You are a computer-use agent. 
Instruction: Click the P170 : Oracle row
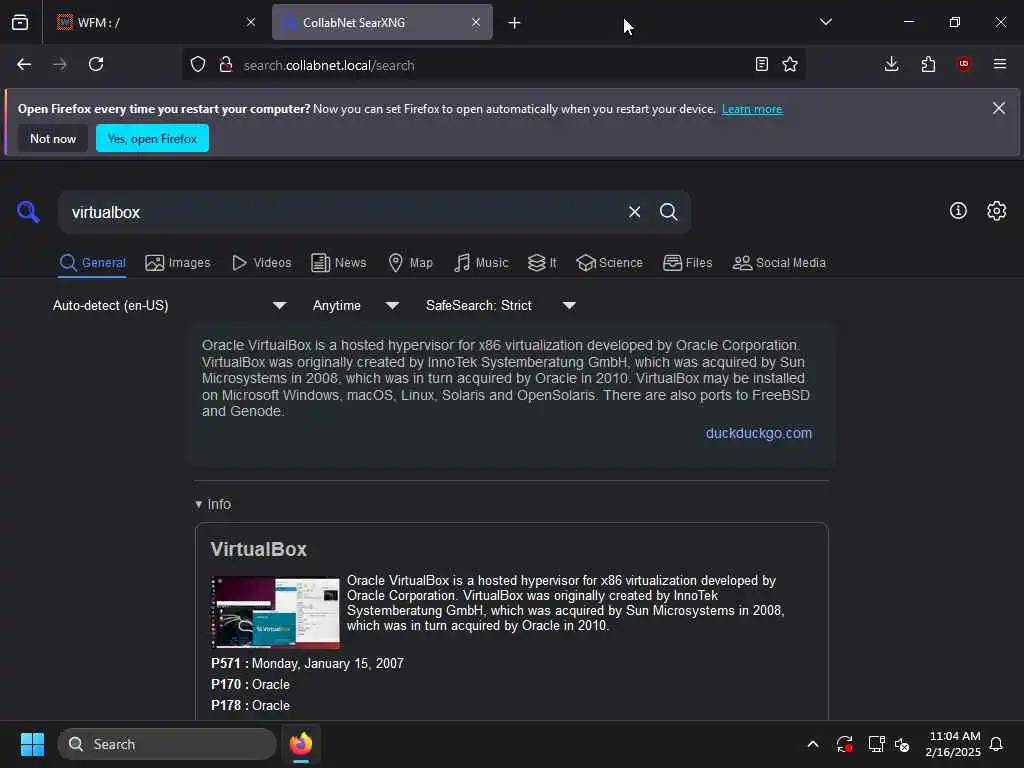250,684
